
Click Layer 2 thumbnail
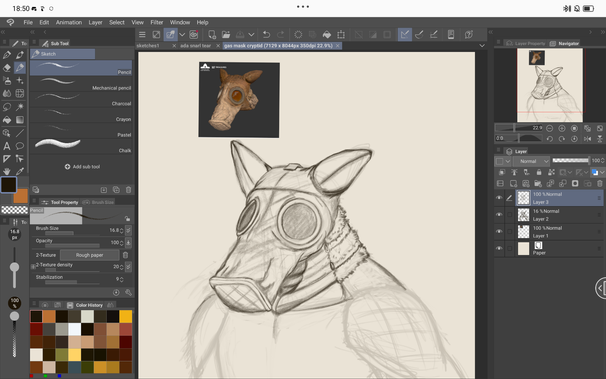tap(523, 215)
